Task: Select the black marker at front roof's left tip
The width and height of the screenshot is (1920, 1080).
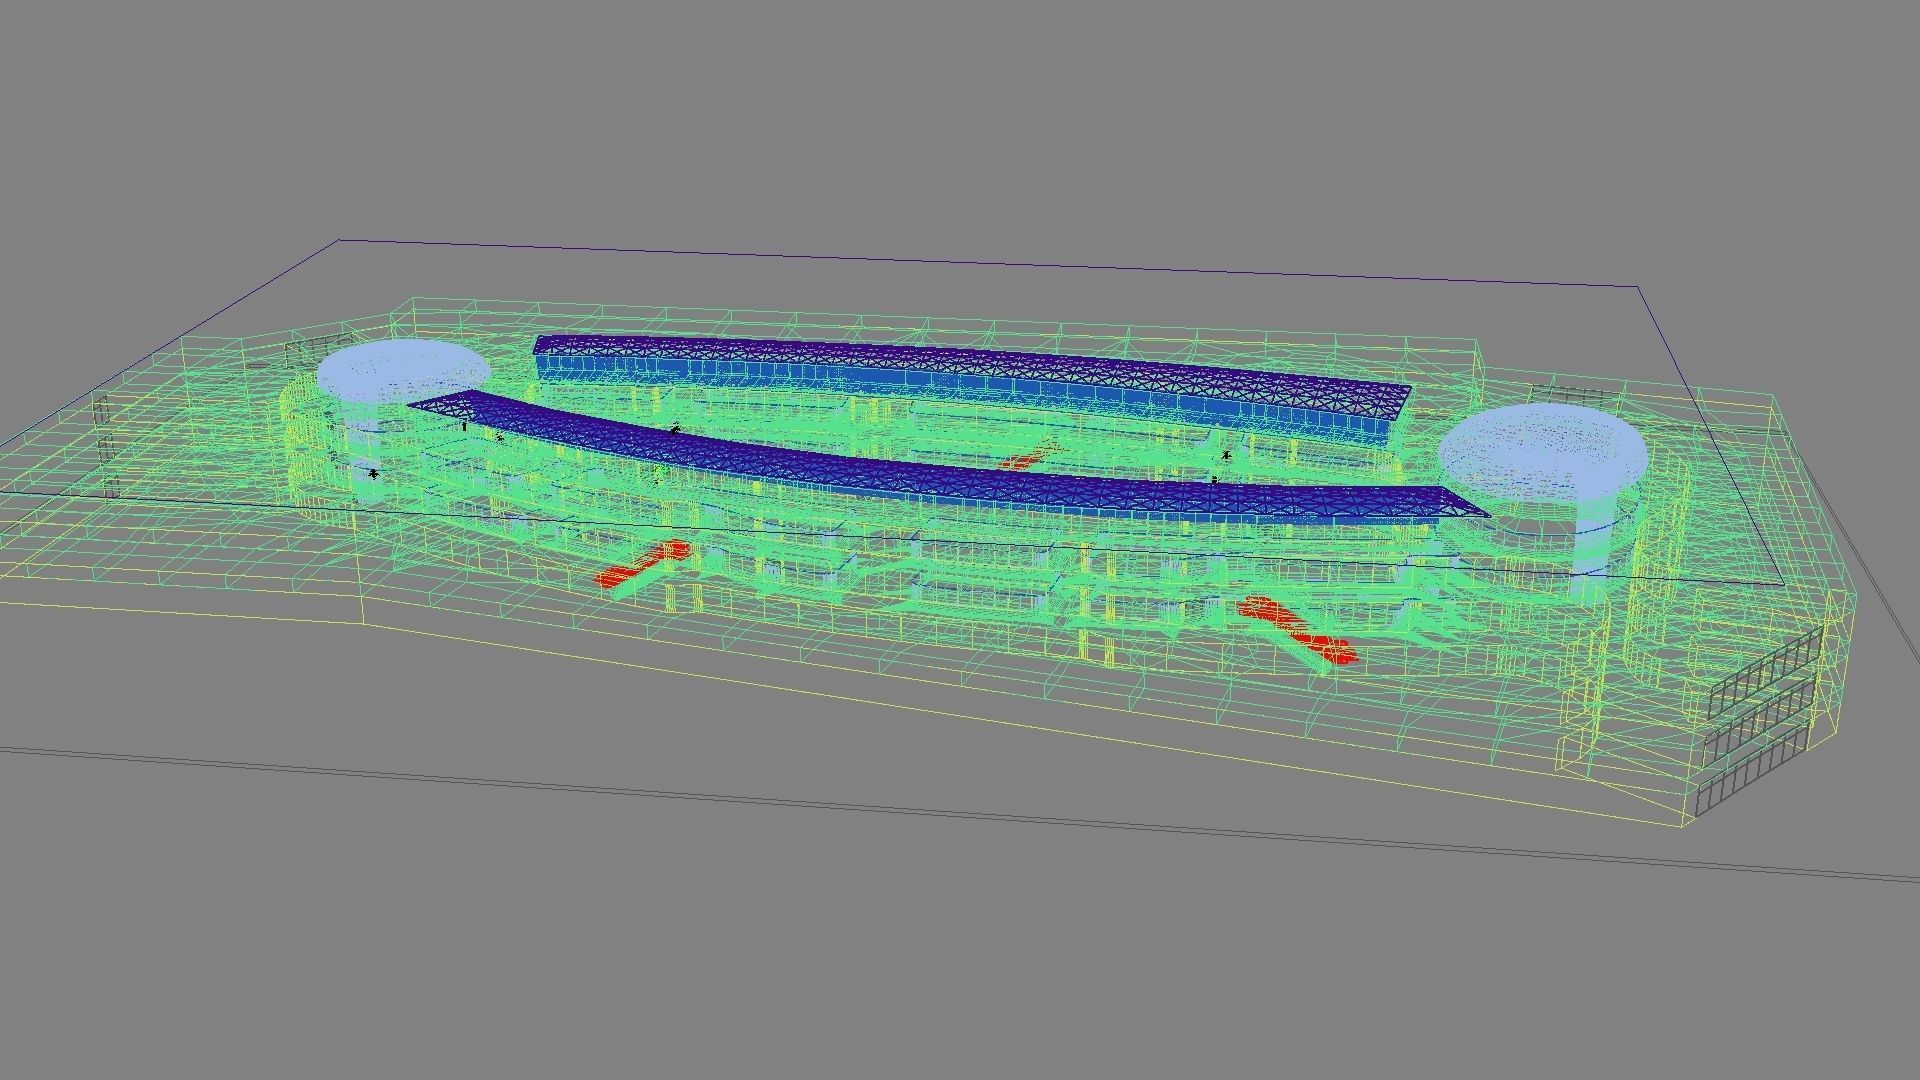Action: [x=464, y=426]
